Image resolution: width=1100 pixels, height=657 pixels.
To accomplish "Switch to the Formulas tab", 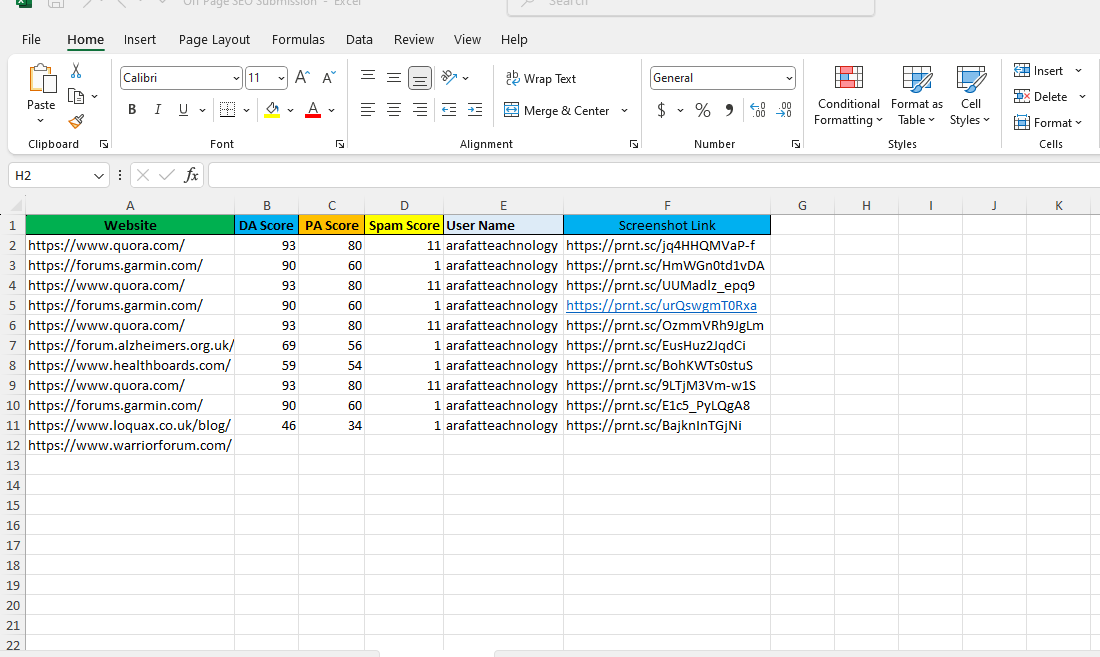I will coord(298,39).
